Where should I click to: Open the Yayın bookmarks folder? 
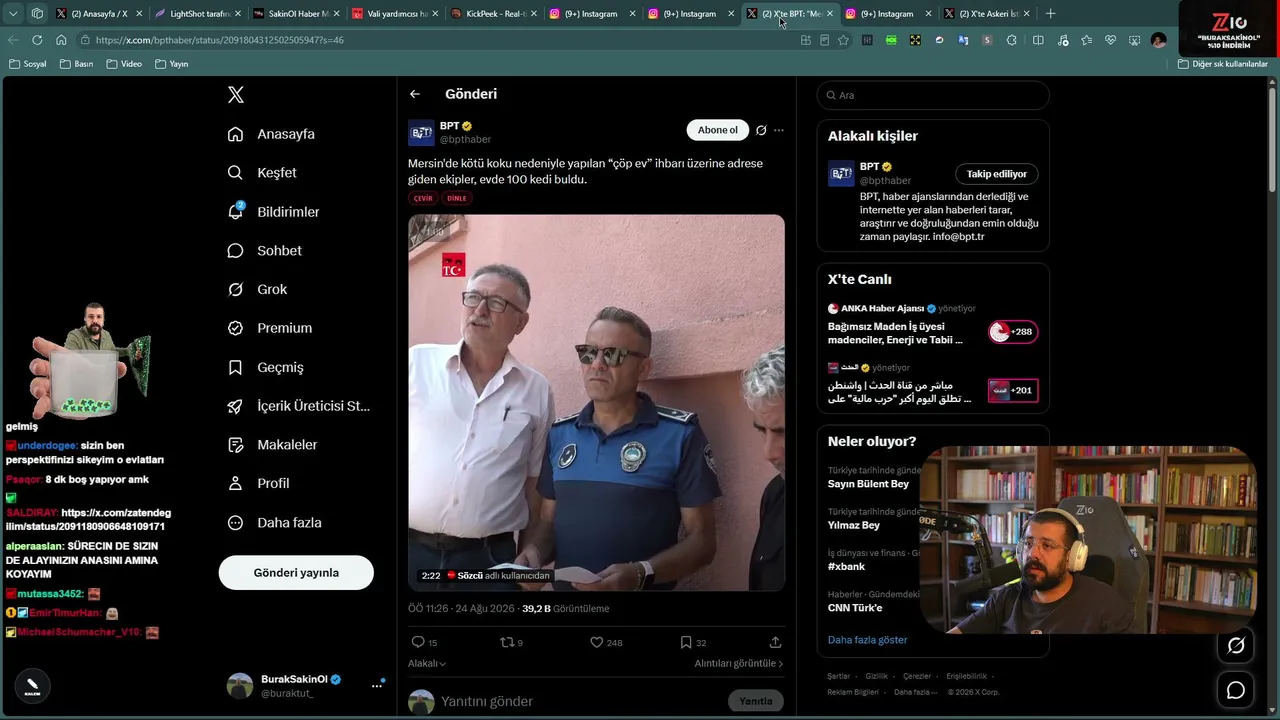[171, 64]
